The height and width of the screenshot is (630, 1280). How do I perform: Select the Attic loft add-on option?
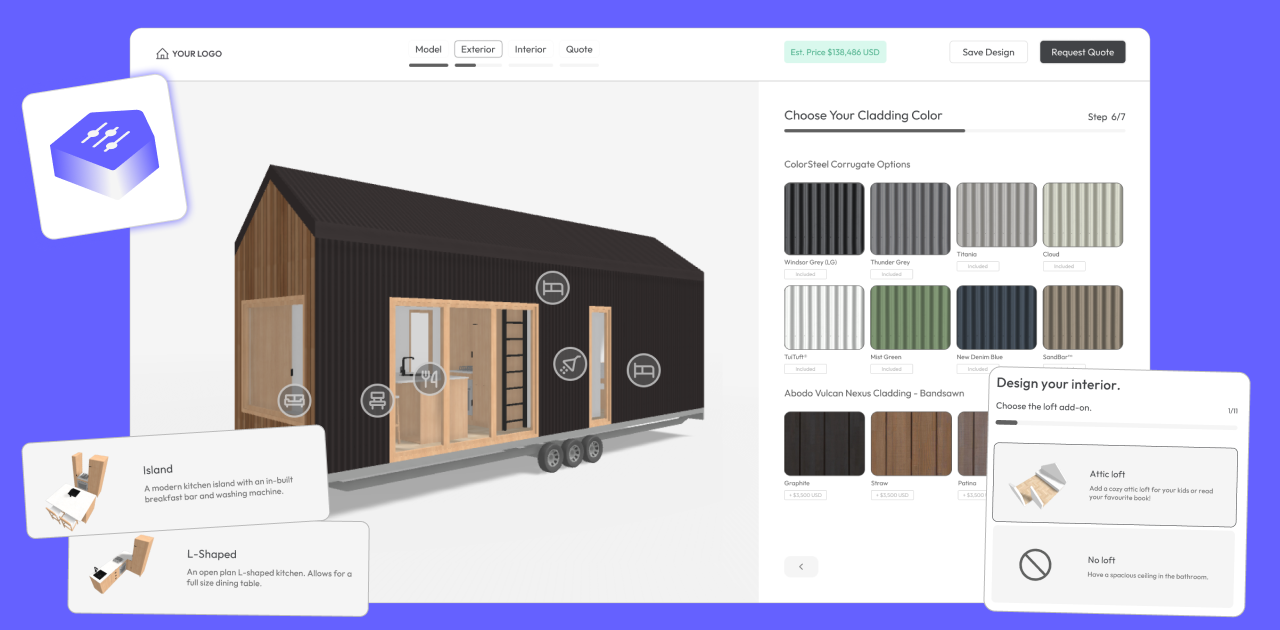pos(1115,484)
